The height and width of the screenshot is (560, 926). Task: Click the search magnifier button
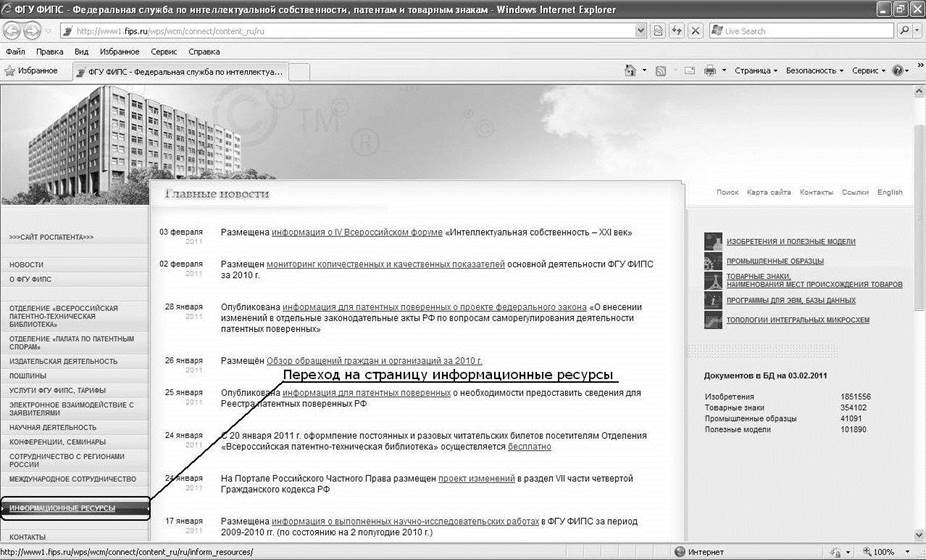click(x=904, y=31)
